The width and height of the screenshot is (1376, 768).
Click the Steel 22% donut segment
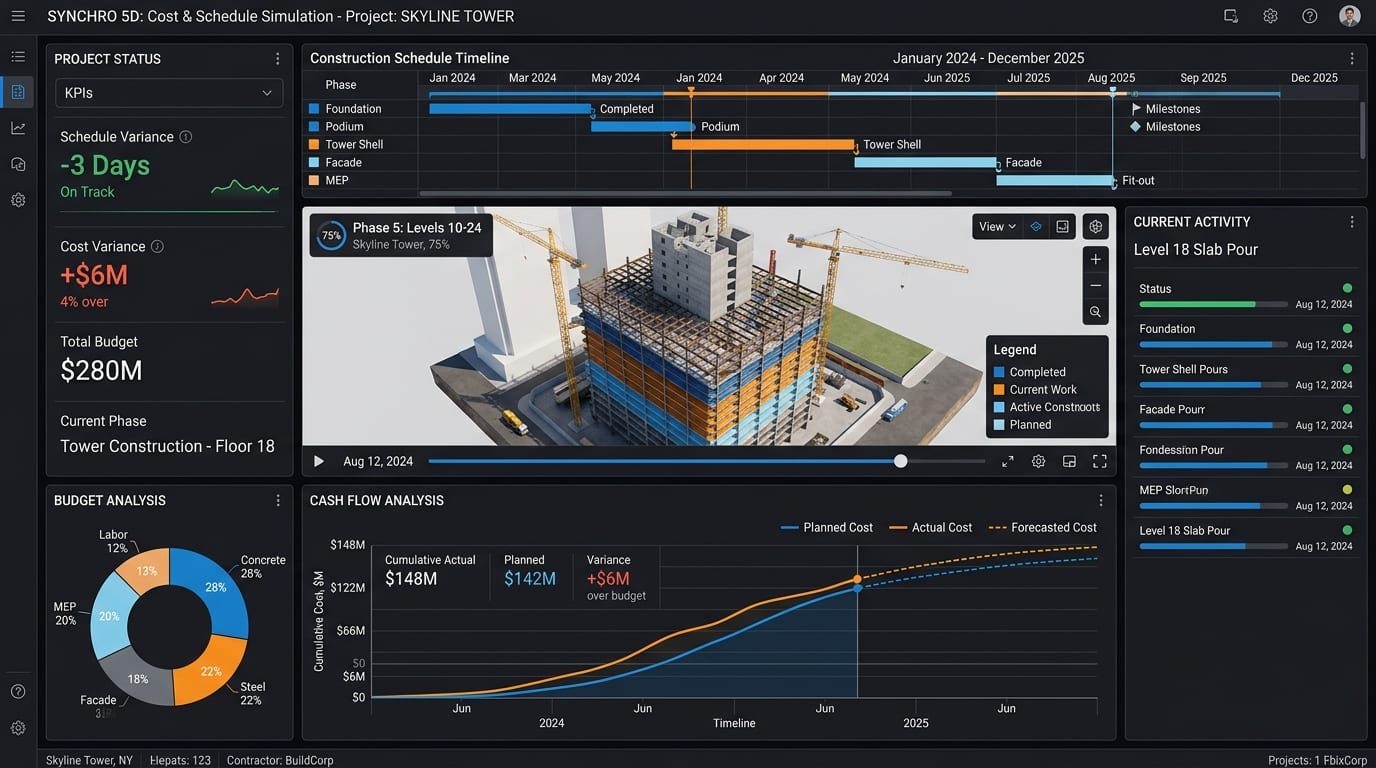coord(212,670)
